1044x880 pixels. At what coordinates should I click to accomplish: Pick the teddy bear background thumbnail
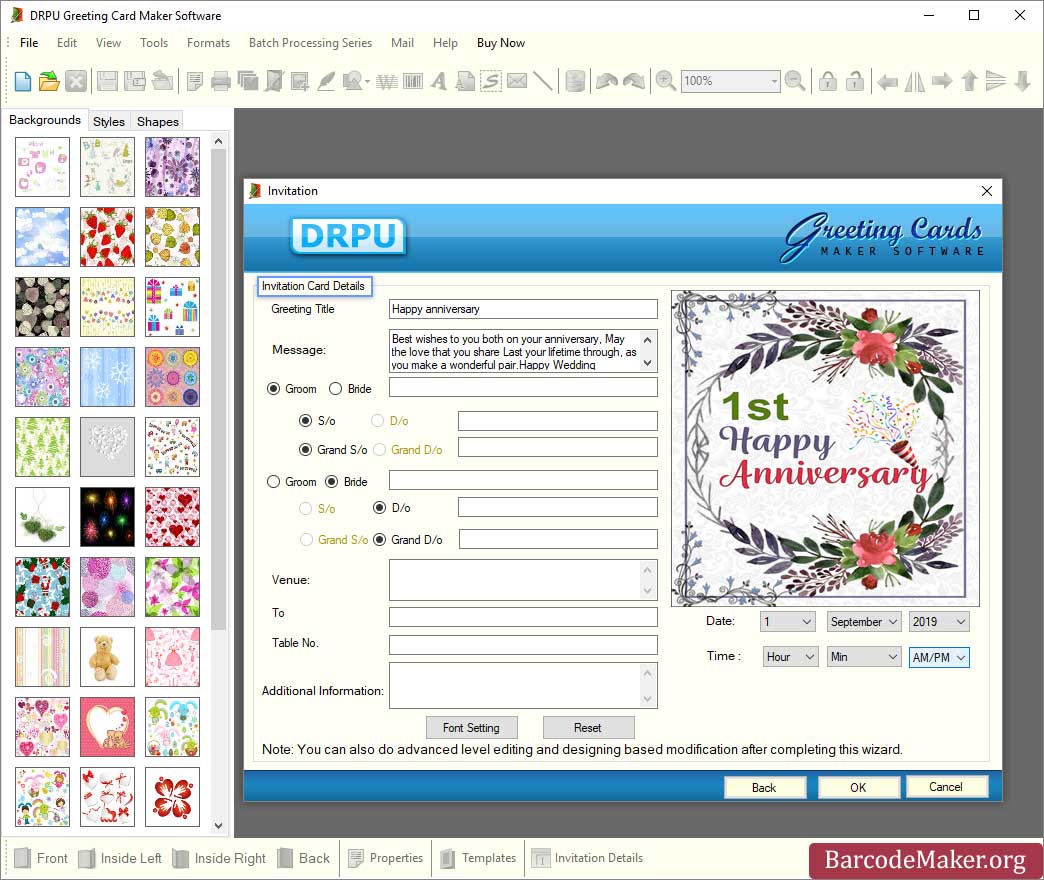(107, 657)
